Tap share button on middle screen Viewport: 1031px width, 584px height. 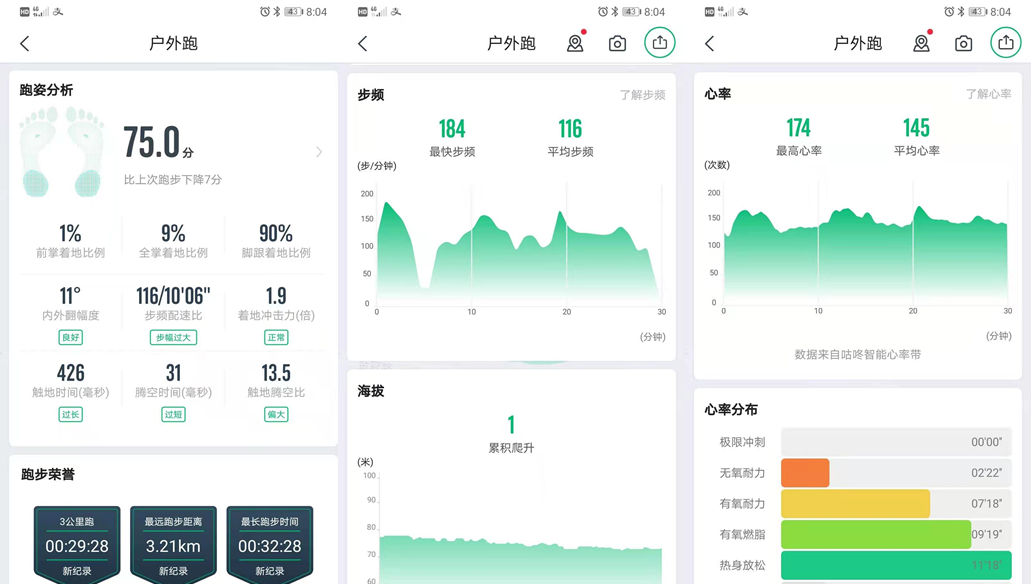(x=659, y=43)
